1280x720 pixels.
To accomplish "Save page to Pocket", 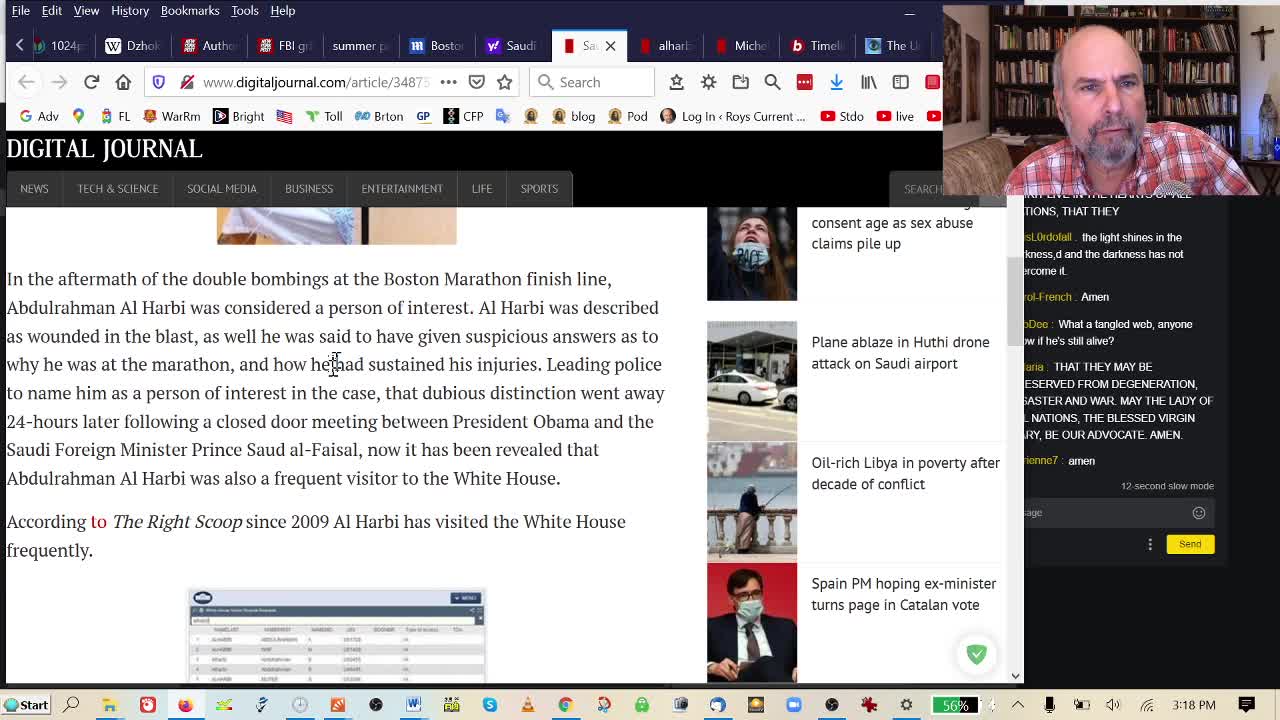I will coord(477,82).
